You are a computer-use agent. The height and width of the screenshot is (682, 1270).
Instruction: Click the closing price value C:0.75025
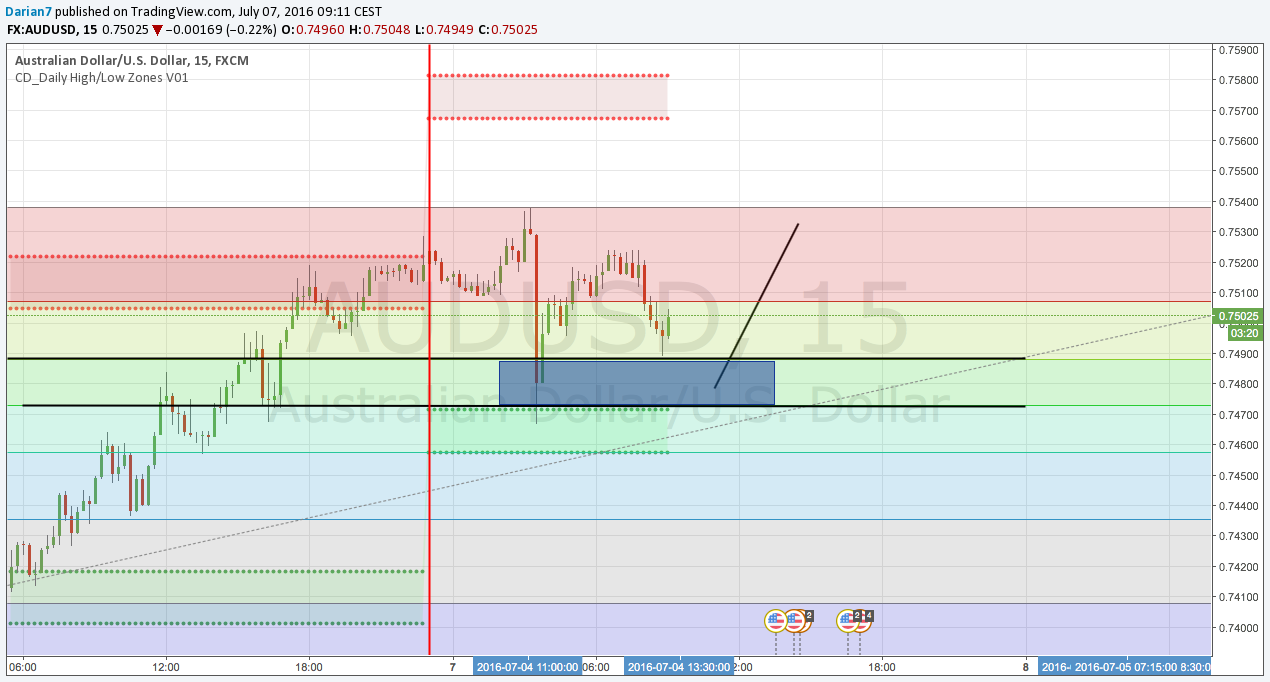pos(508,30)
